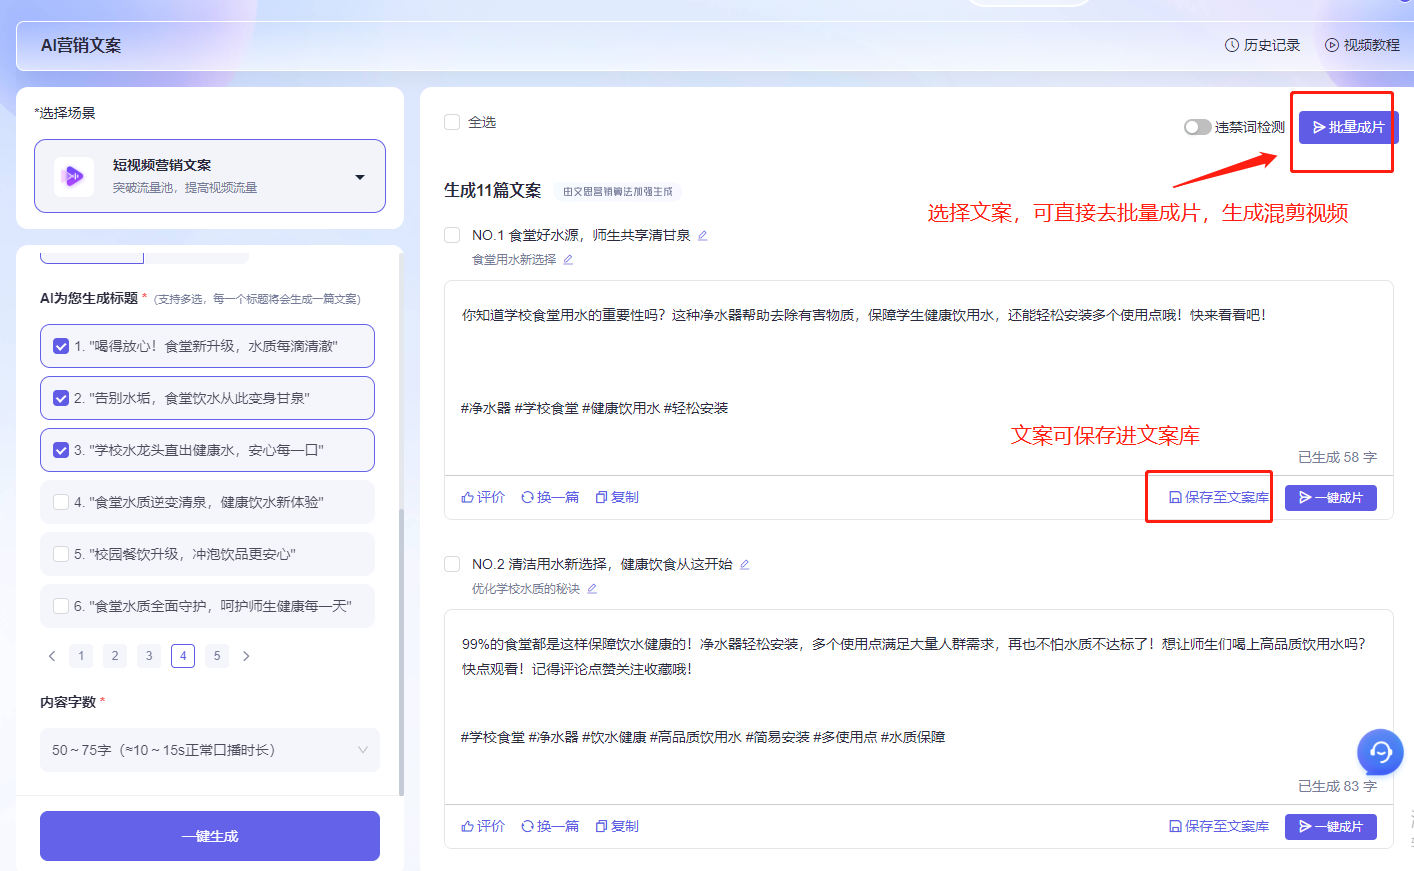
Task: Check the NO.1 食堂好水源 article checkbox
Action: pyautogui.click(x=452, y=235)
